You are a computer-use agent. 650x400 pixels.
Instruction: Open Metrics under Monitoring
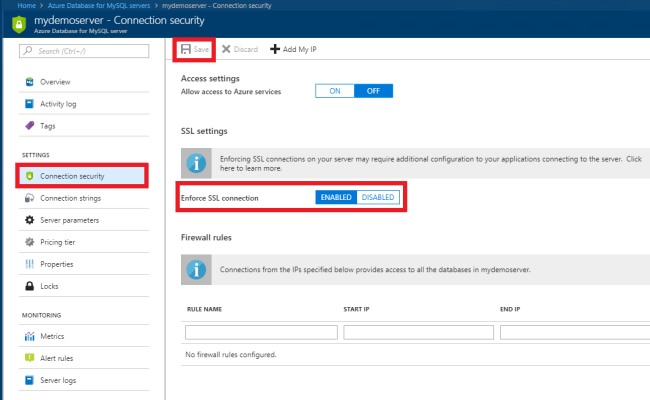(x=84, y=336)
